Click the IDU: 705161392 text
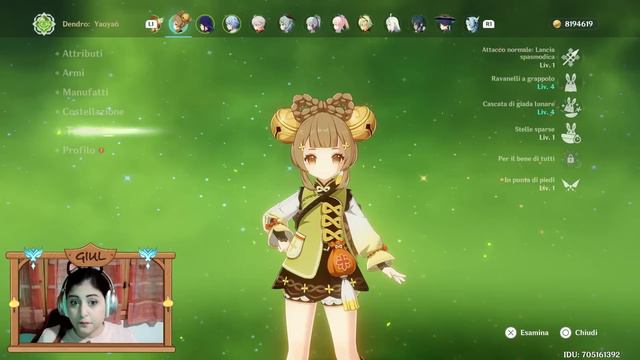The width and height of the screenshot is (640, 360). tap(591, 355)
